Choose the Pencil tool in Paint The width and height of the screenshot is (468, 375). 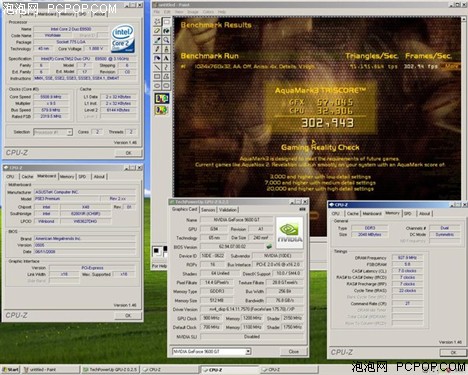pyautogui.click(x=157, y=49)
